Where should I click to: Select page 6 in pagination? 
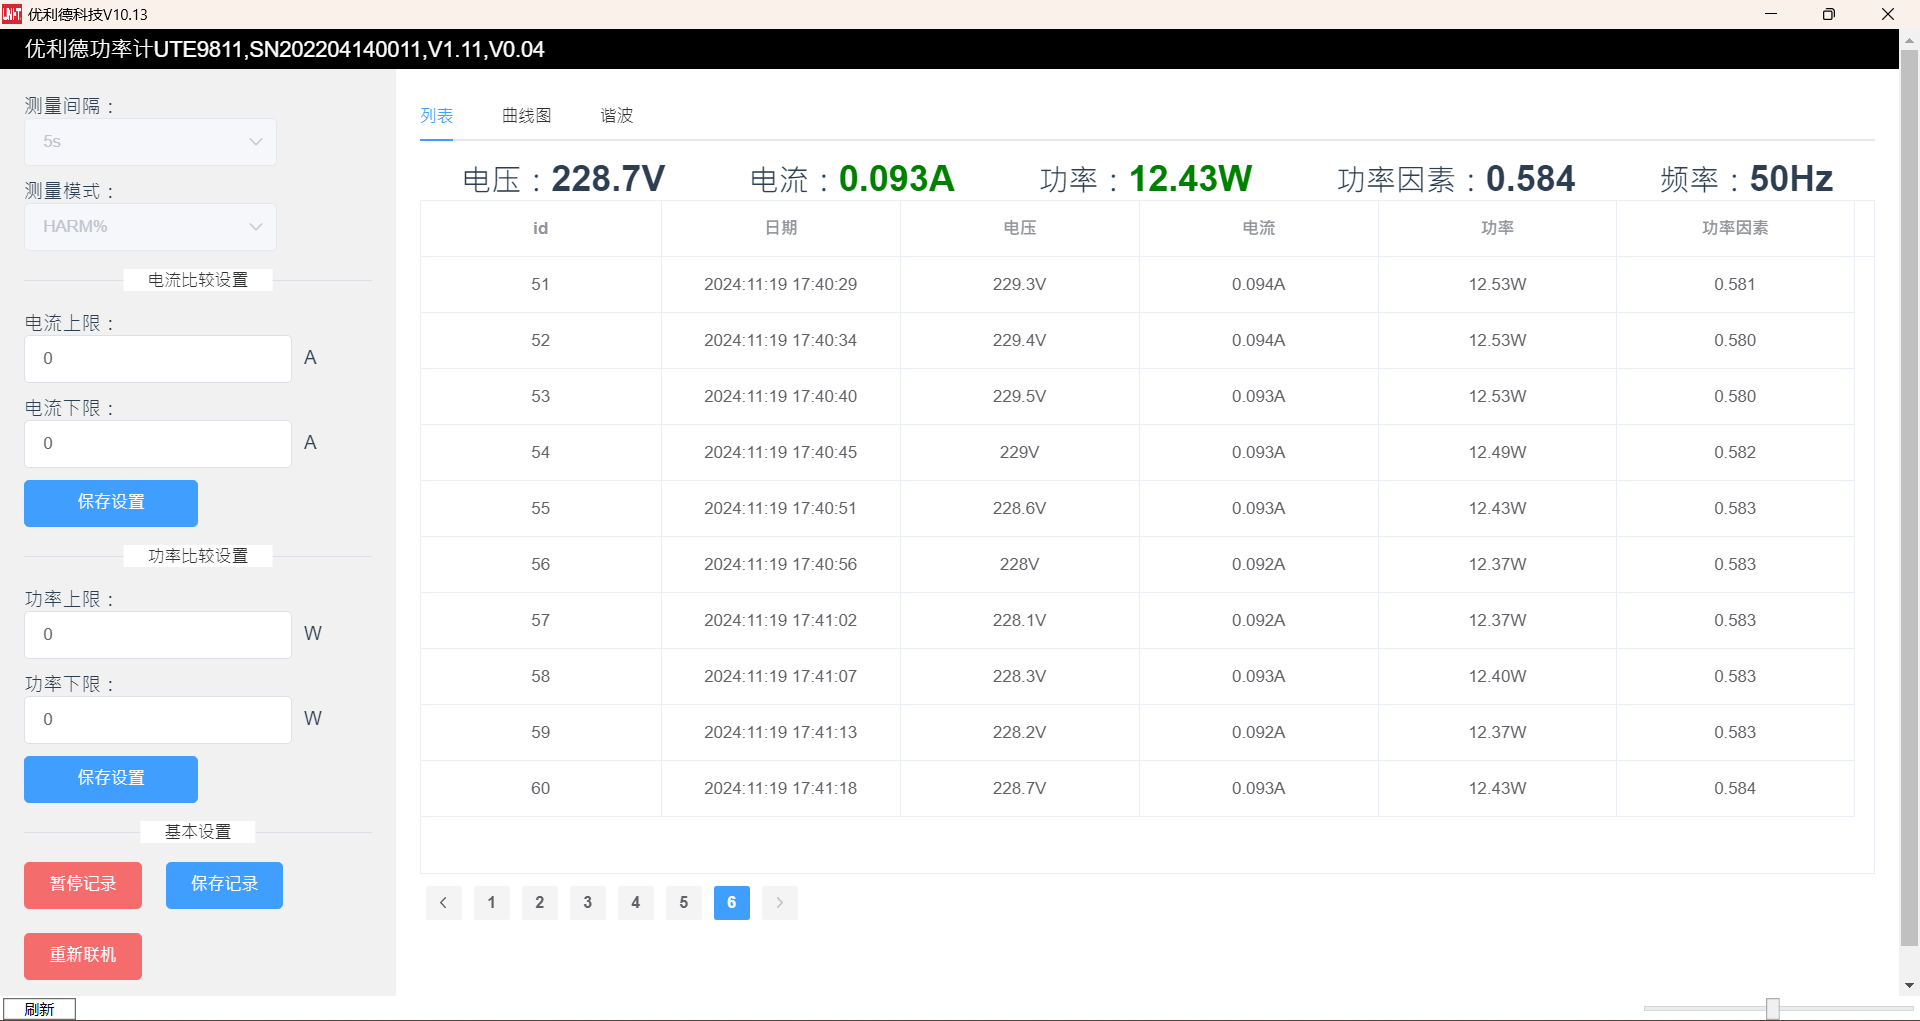[731, 902]
